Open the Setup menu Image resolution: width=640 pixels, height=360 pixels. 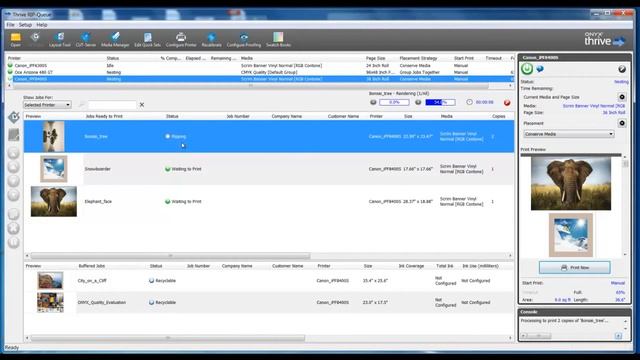tap(25, 25)
